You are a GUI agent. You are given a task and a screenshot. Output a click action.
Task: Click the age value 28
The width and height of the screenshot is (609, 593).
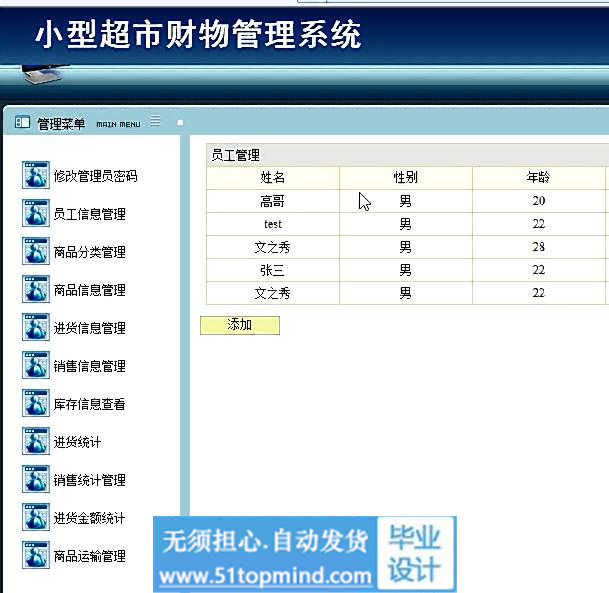coord(538,247)
